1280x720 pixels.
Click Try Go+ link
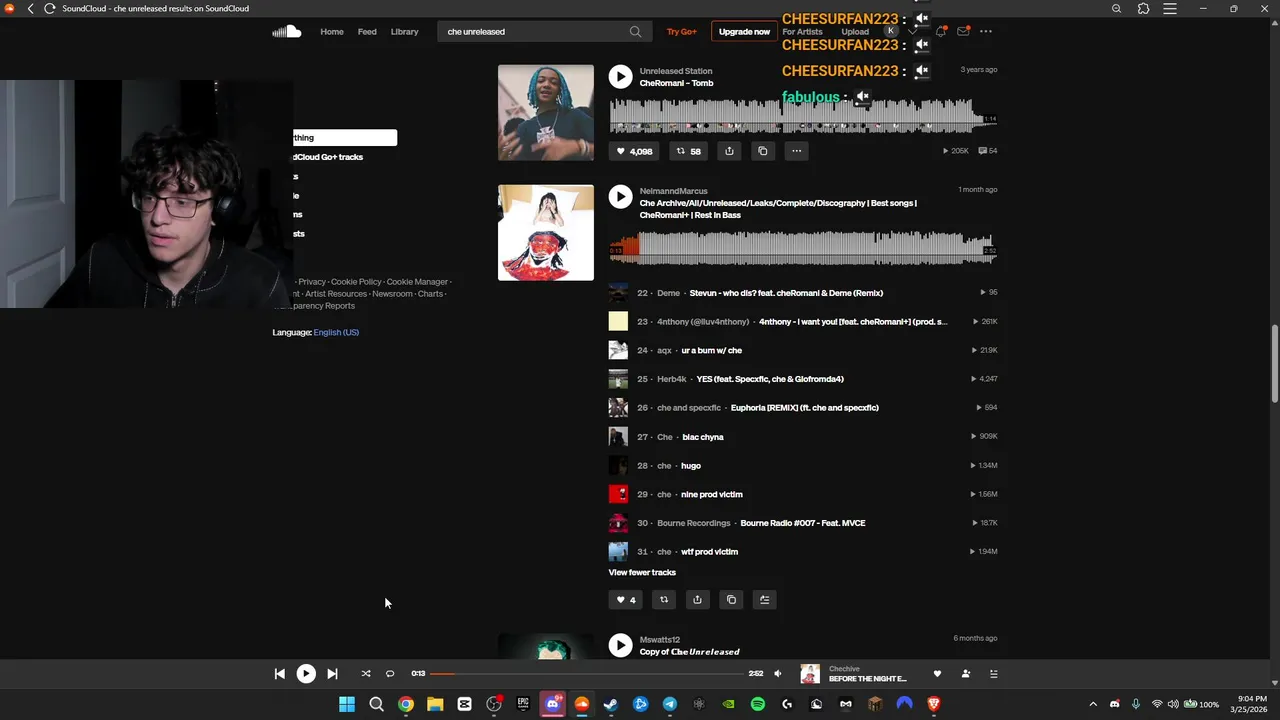click(681, 31)
